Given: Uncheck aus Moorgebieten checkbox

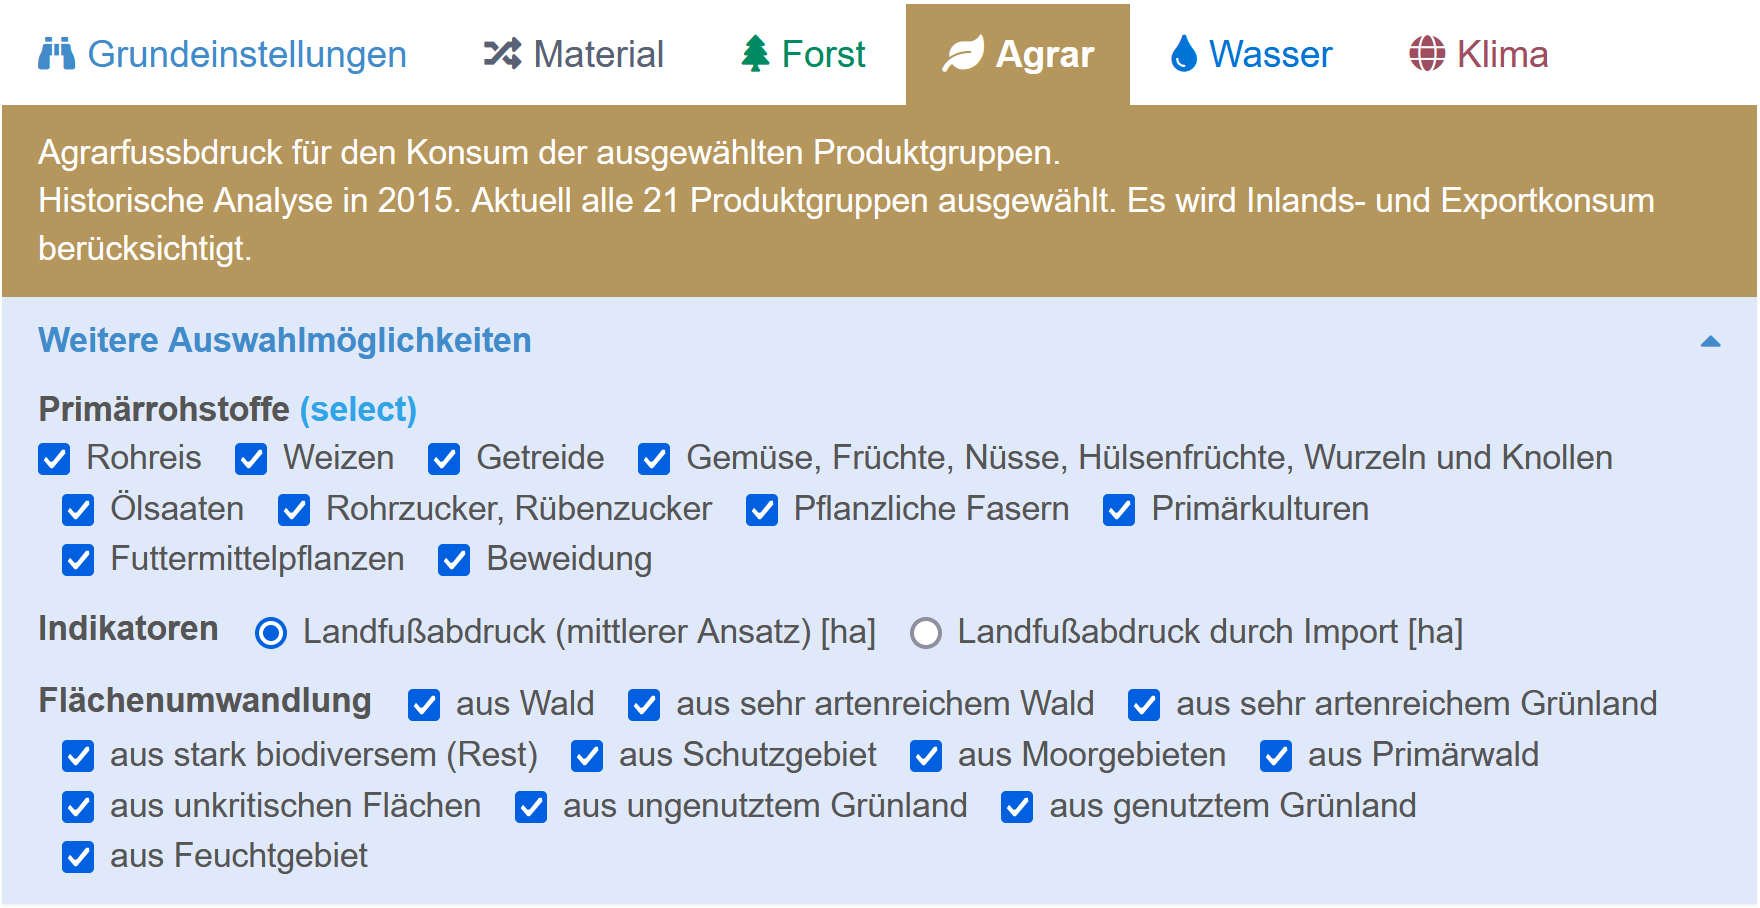Looking at the screenshot, I should pos(926,756).
